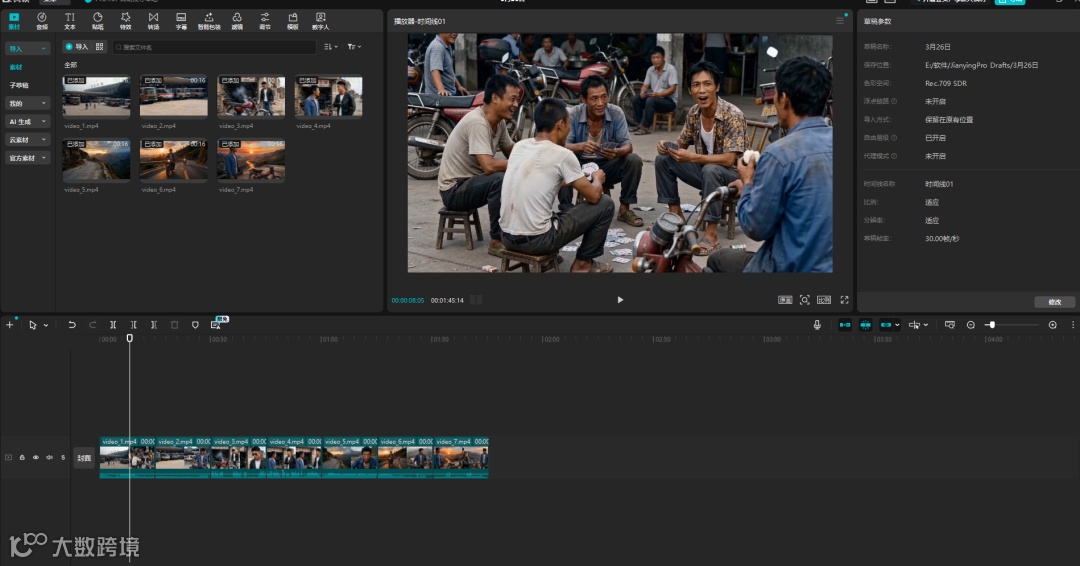Add a marker with shield icon

[195, 325]
